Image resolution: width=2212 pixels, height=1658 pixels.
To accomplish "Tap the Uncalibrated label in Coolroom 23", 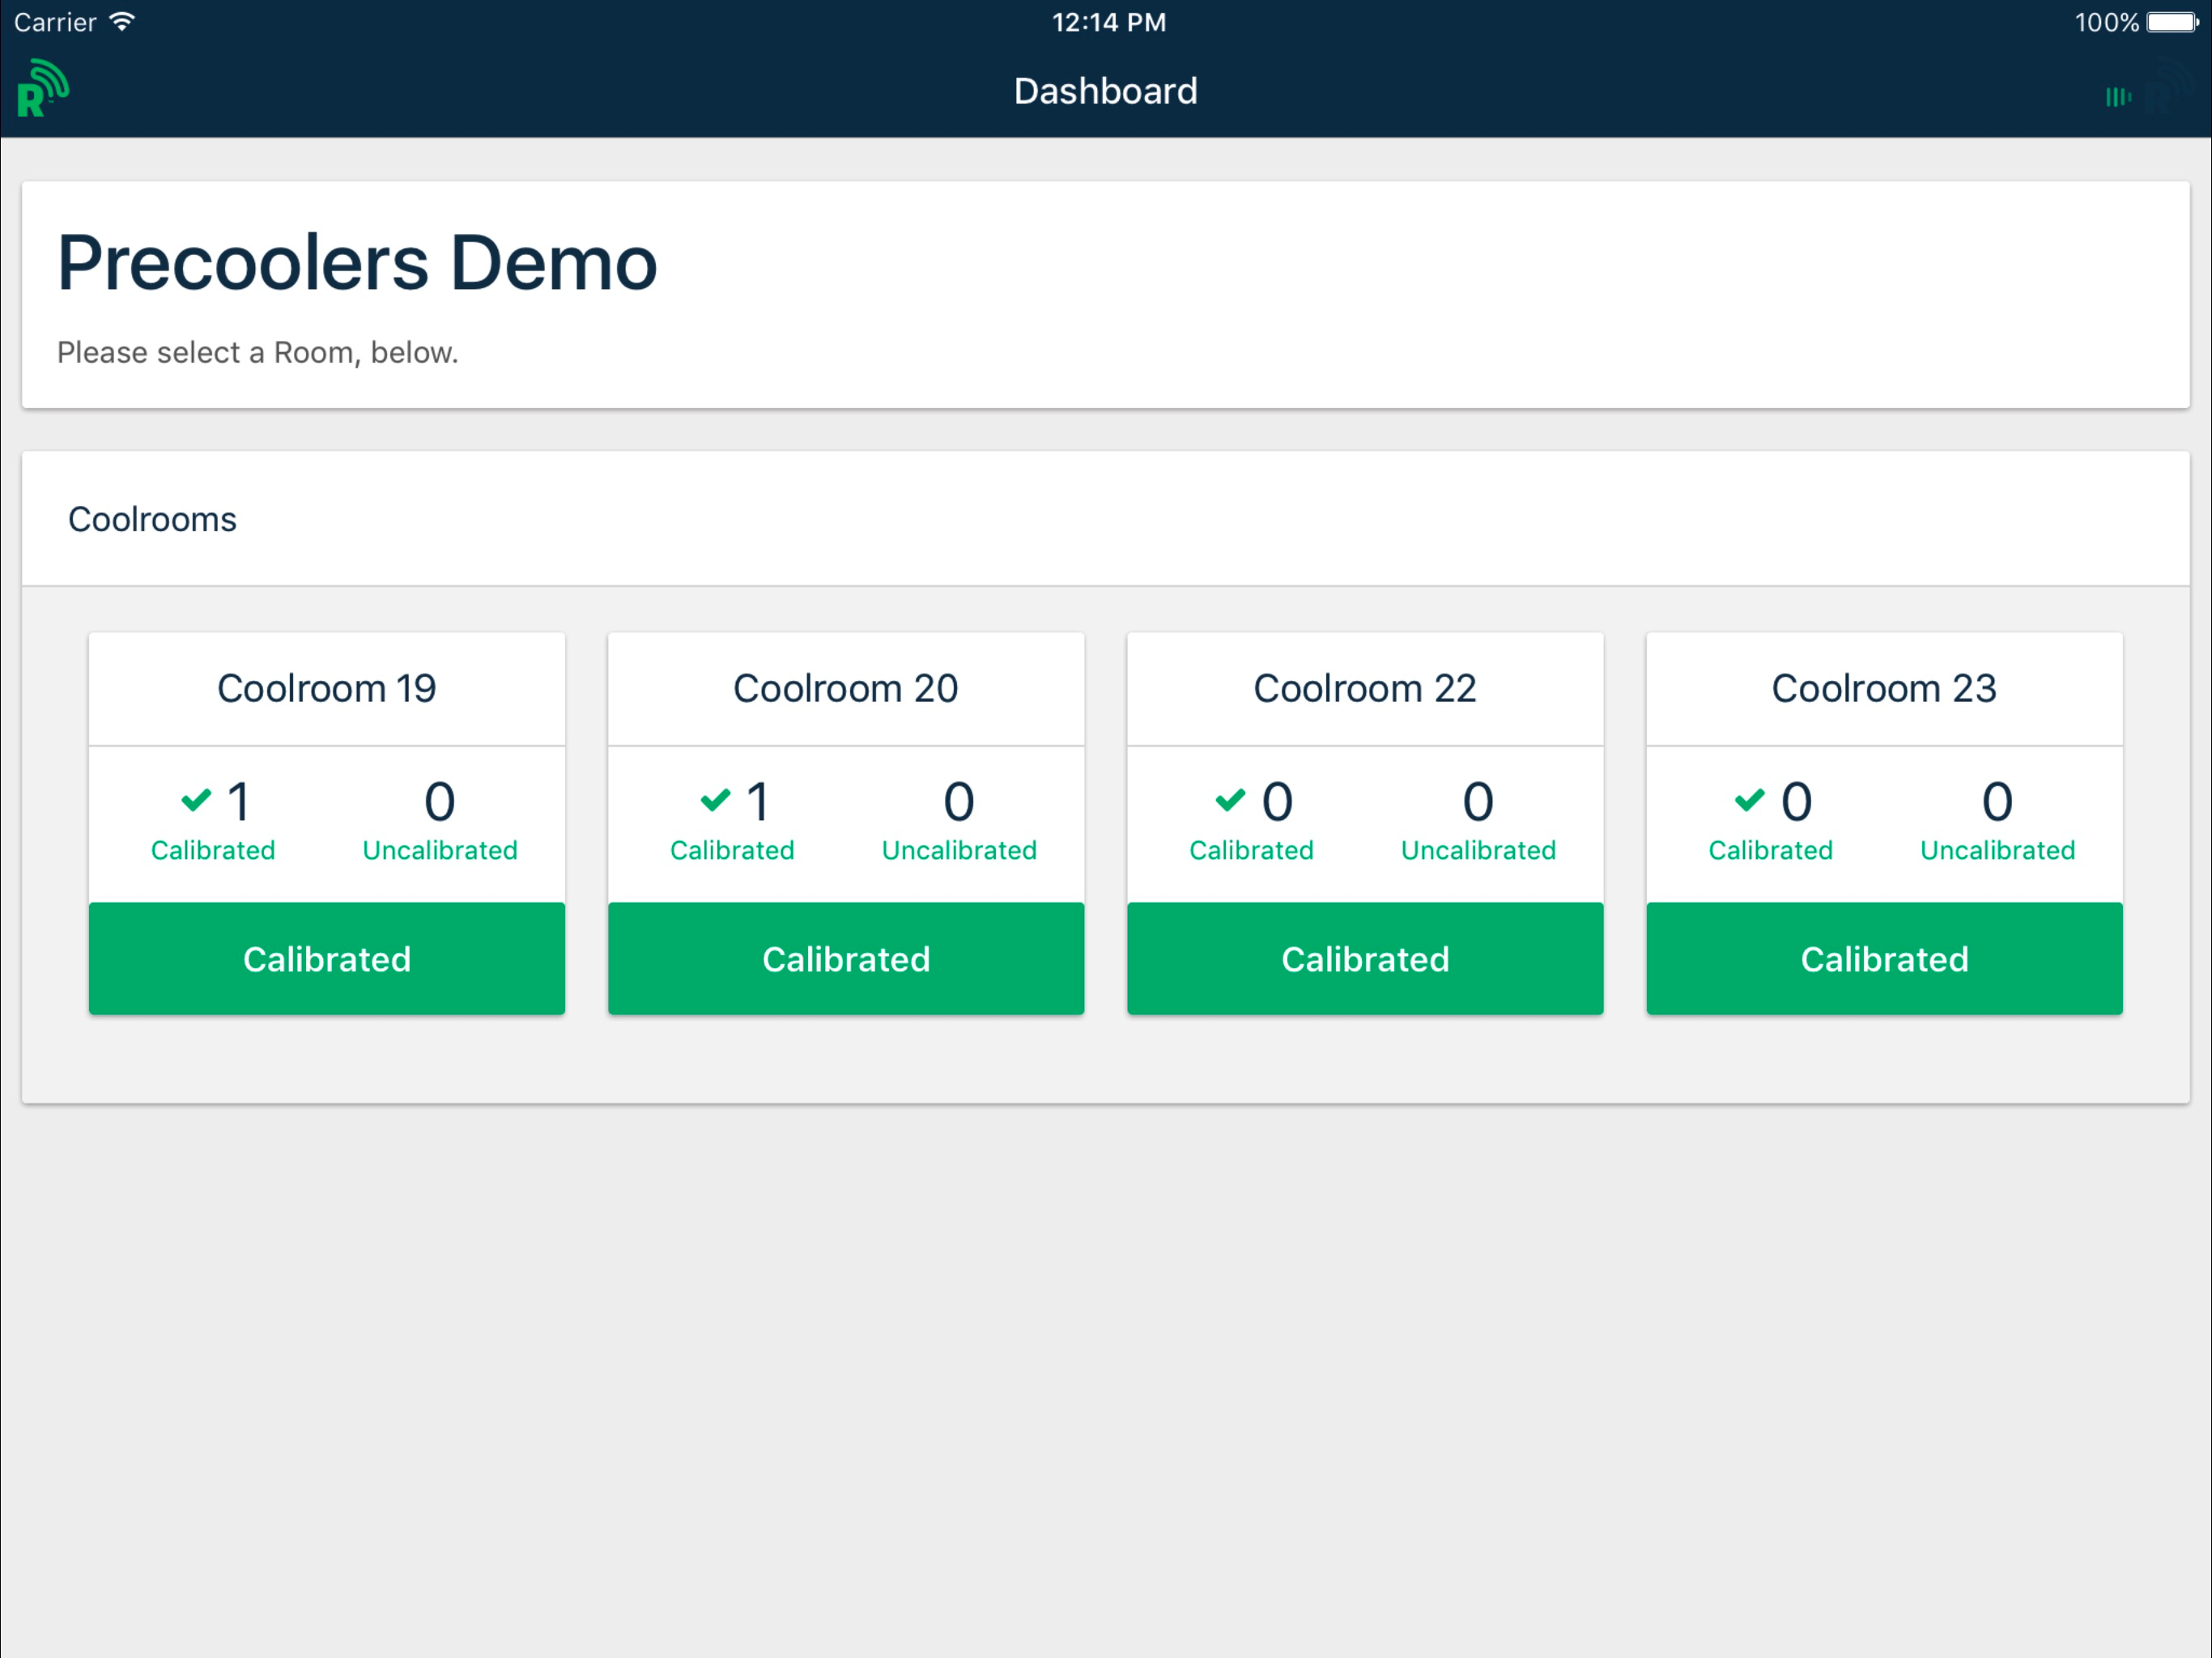I will (x=1997, y=850).
